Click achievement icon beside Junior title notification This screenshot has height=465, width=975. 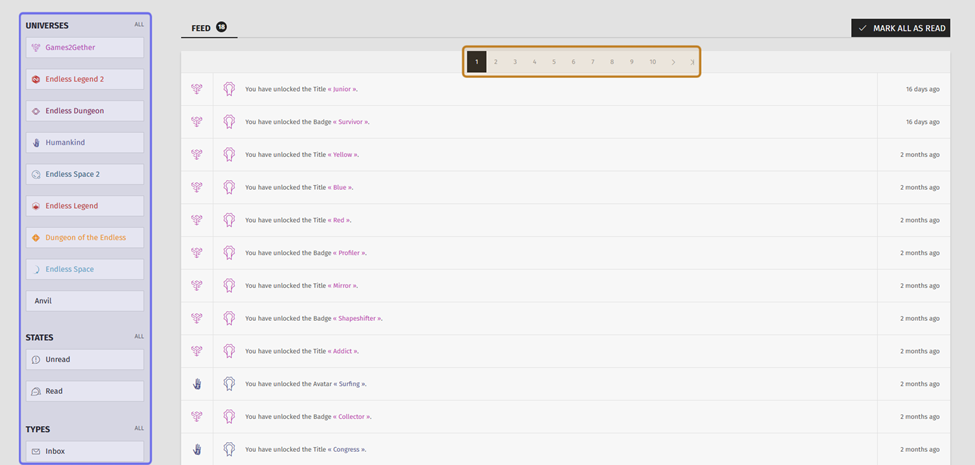tap(229, 89)
